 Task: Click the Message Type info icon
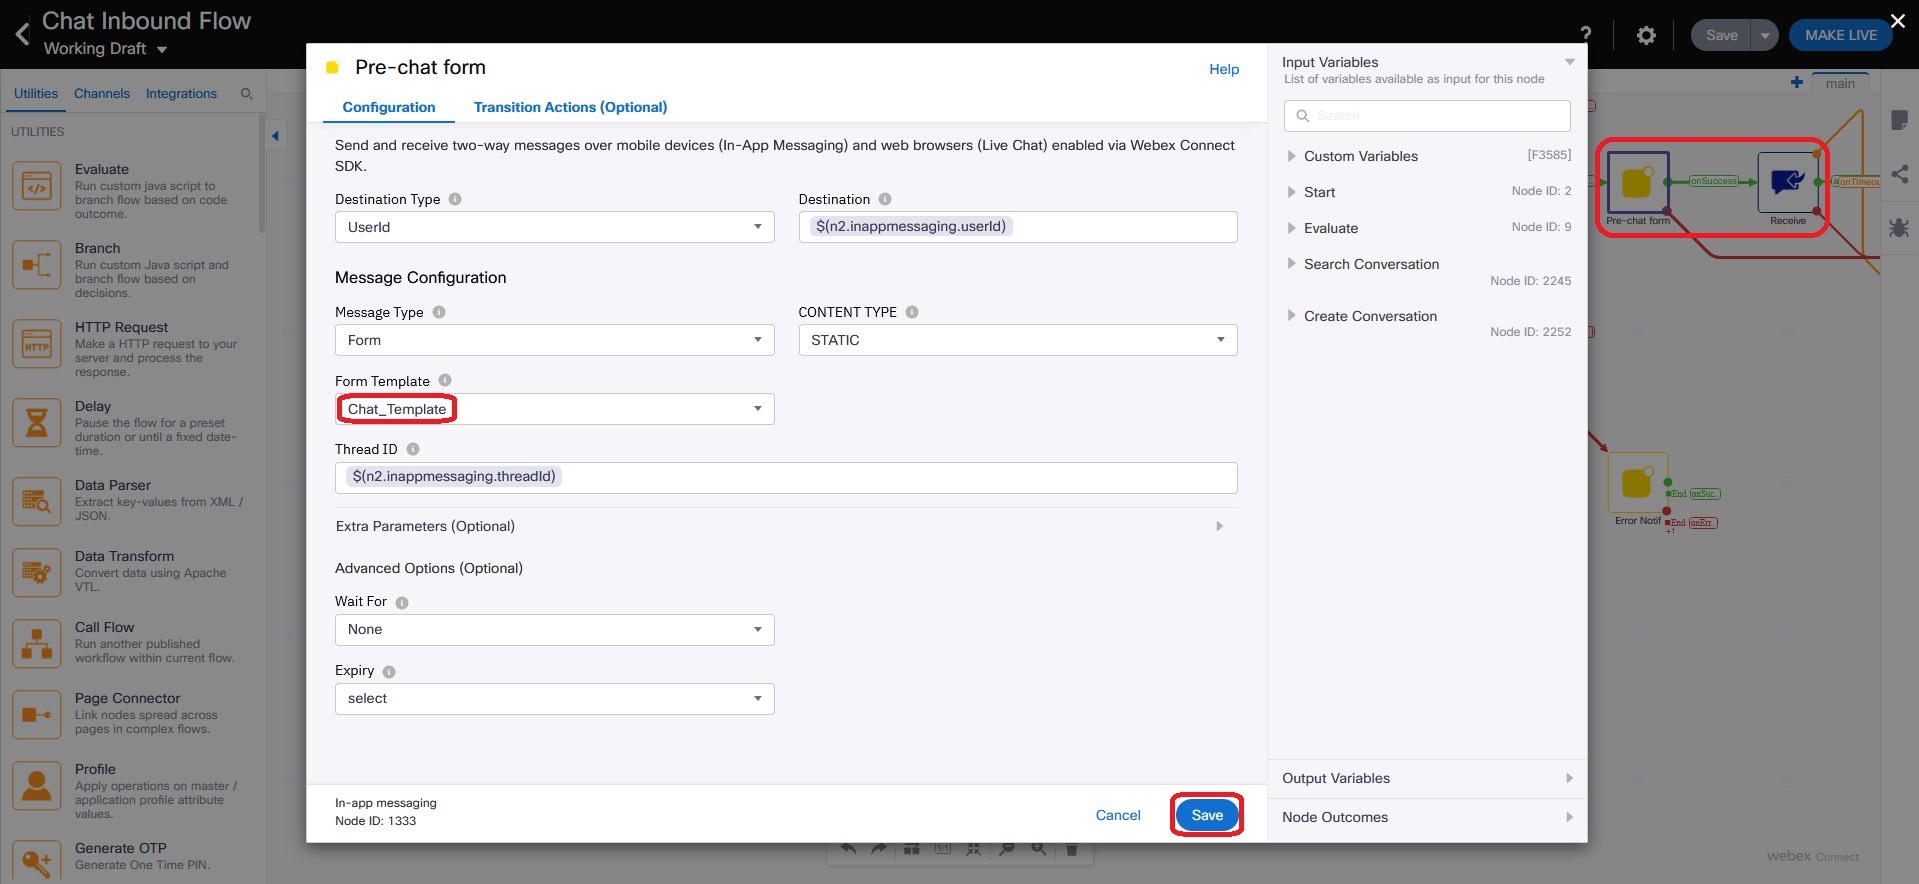pos(439,312)
